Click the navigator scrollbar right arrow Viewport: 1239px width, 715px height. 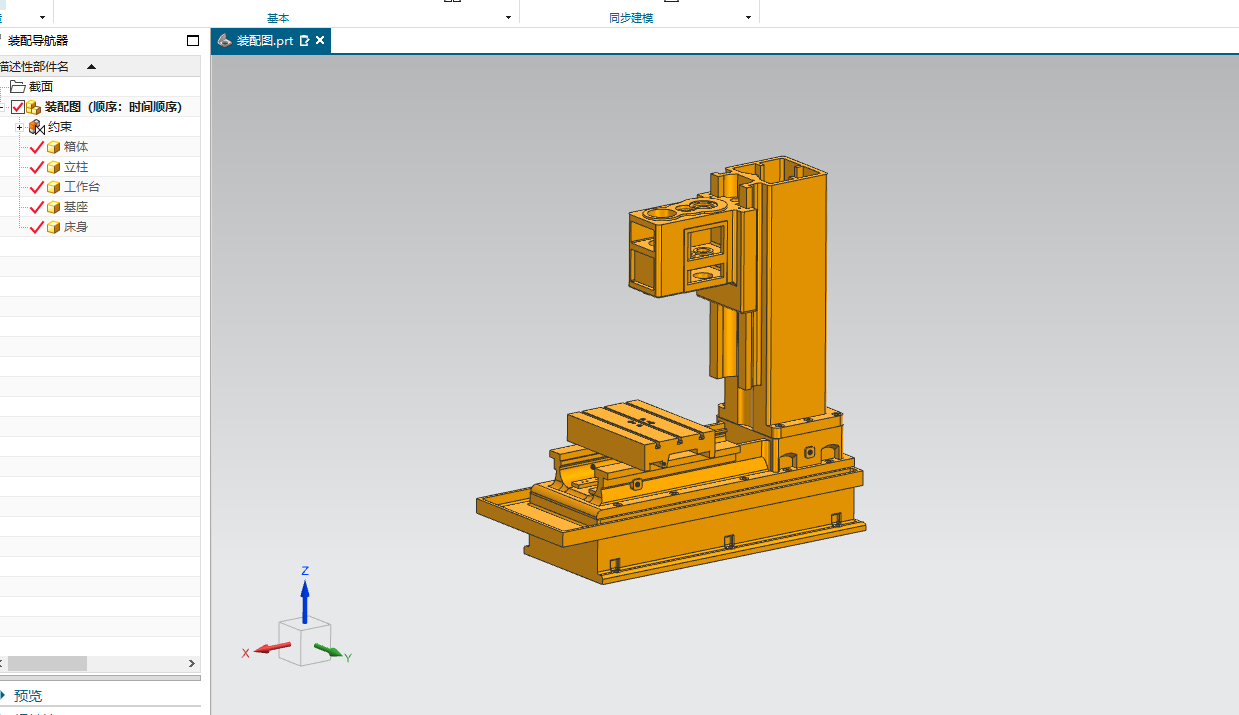(x=192, y=664)
